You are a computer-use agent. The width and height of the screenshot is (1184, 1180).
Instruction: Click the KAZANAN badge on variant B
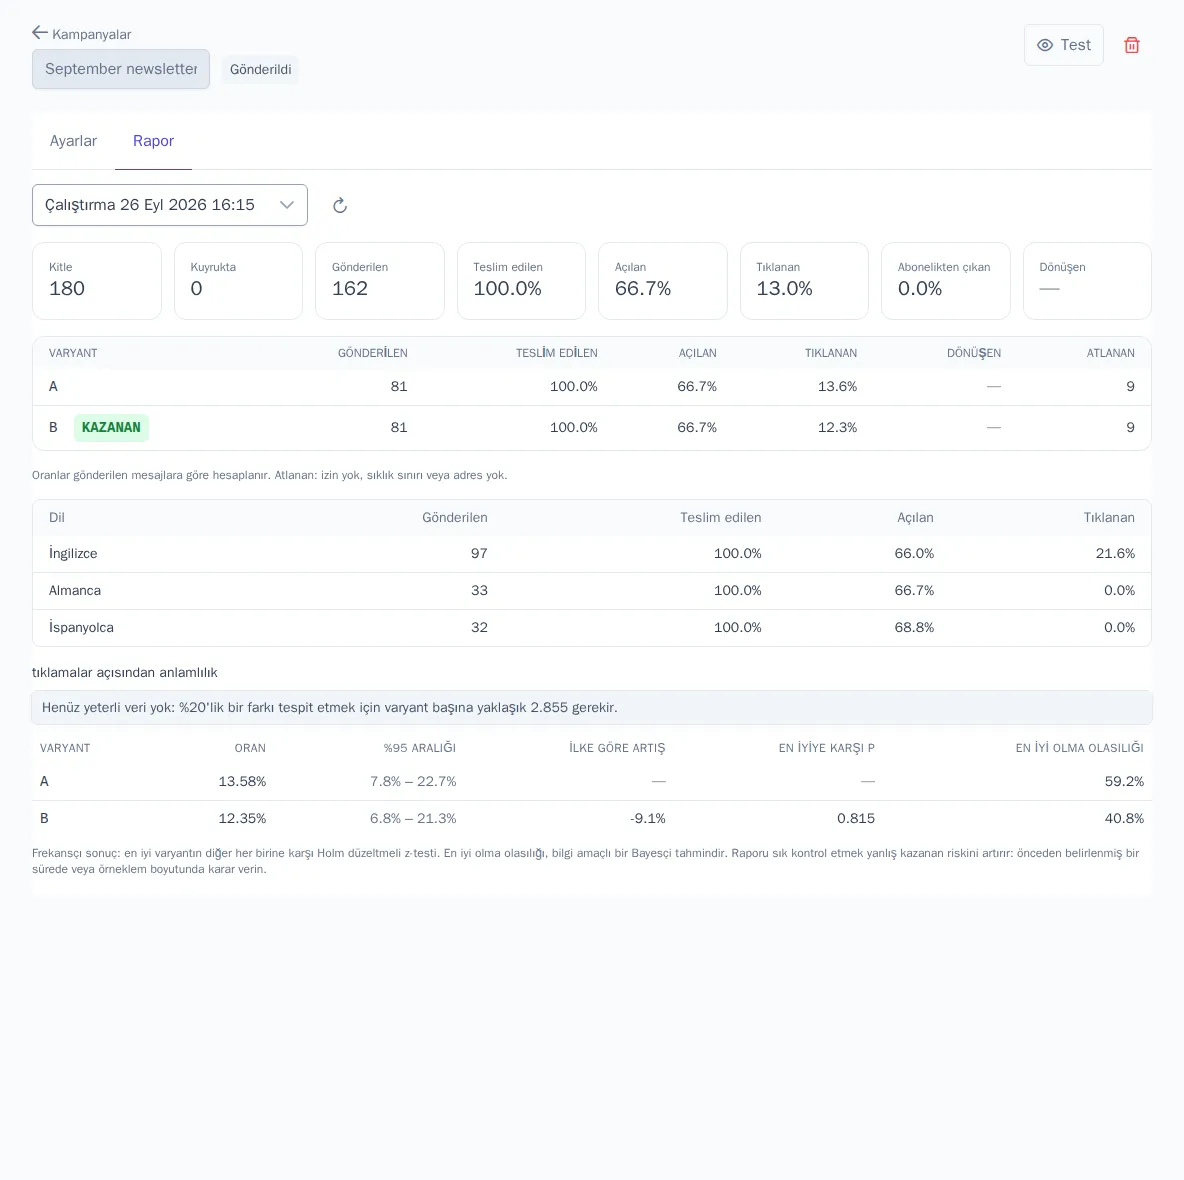coord(111,427)
